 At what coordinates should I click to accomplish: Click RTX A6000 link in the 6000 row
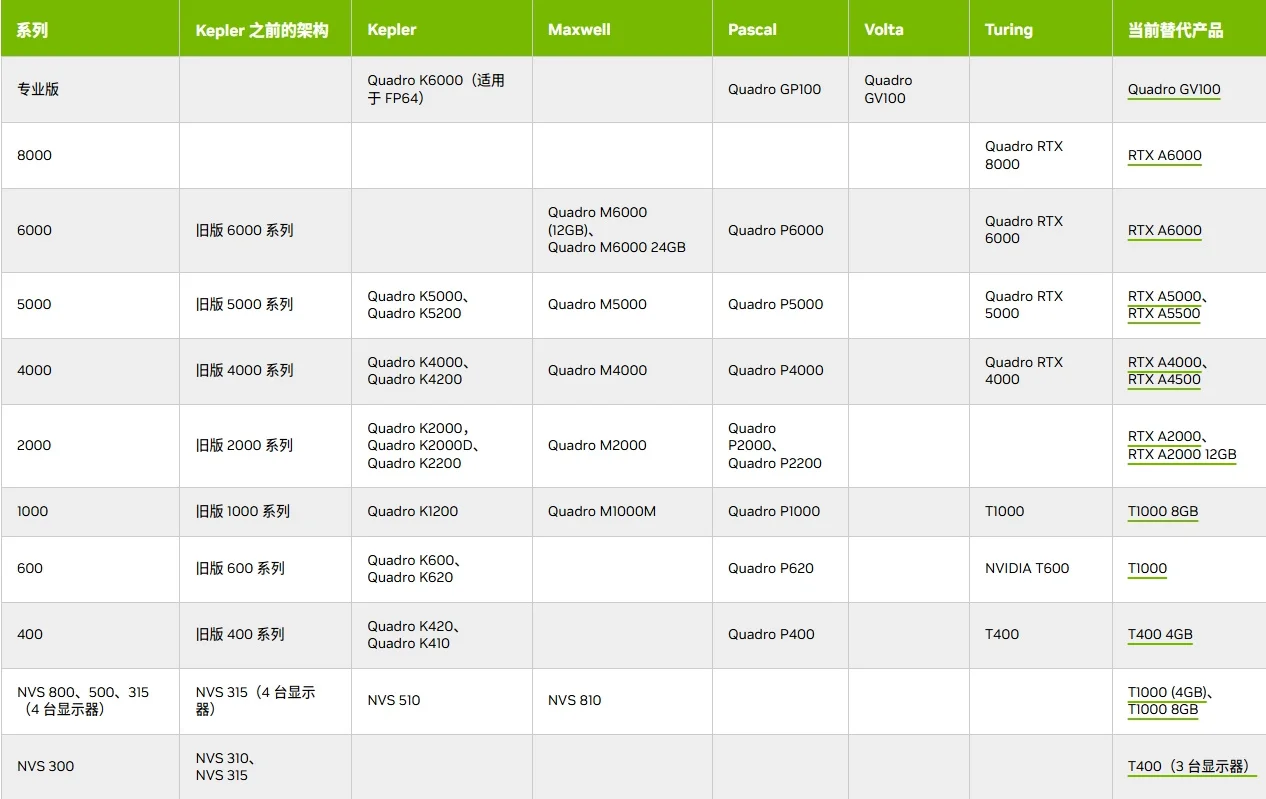[x=1164, y=230]
